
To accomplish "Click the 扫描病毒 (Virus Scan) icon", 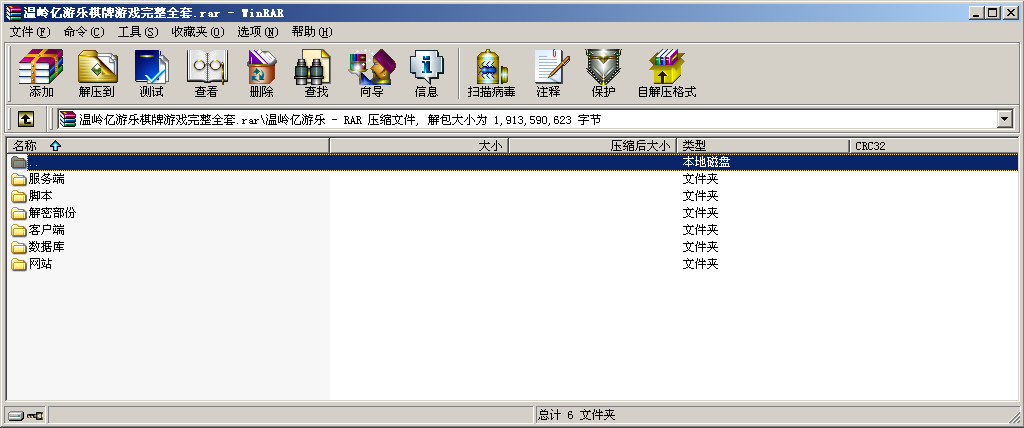I will pos(491,73).
